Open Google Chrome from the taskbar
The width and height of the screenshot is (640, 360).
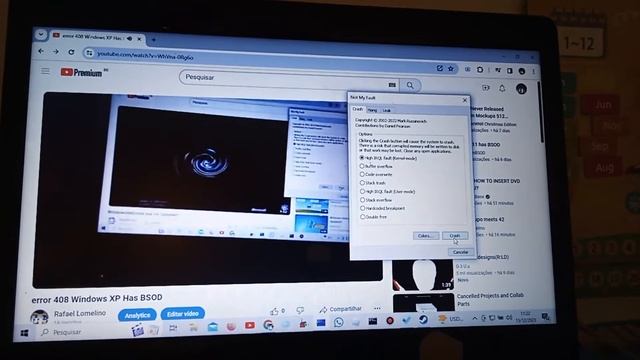pos(268,325)
